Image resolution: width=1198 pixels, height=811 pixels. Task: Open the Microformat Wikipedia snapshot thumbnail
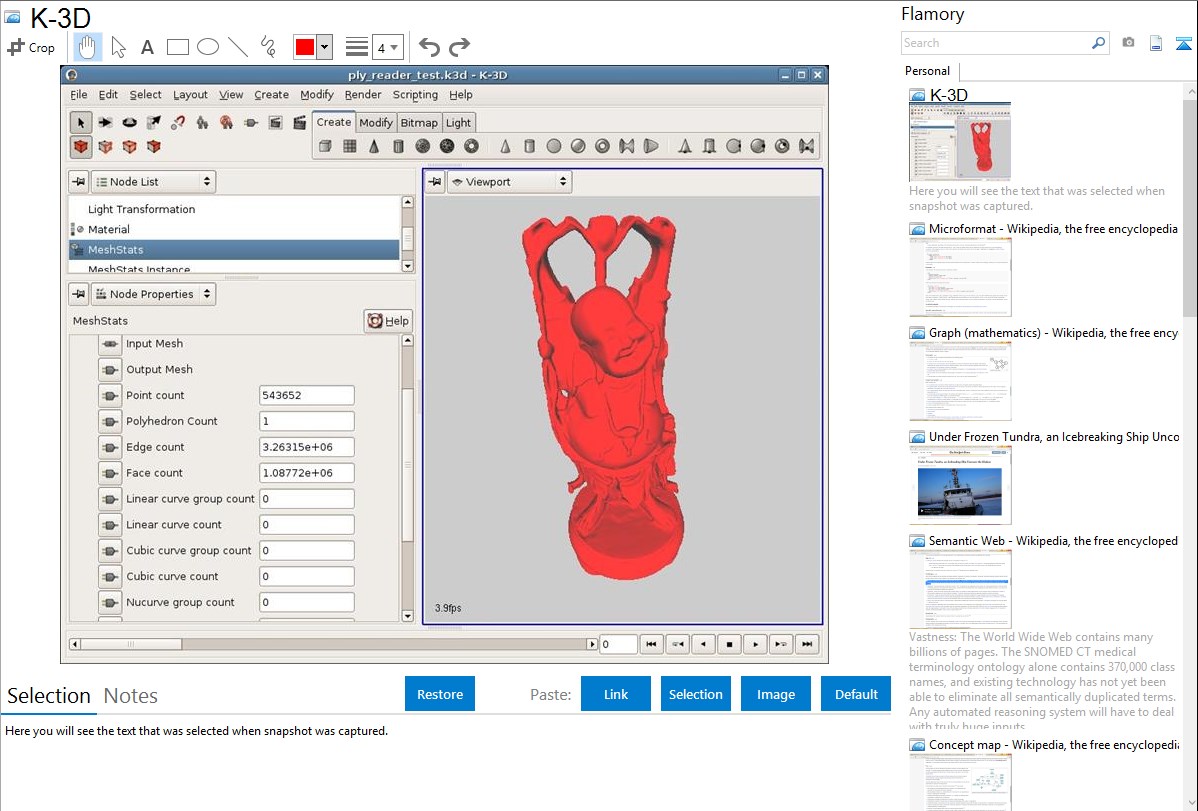click(x=960, y=277)
